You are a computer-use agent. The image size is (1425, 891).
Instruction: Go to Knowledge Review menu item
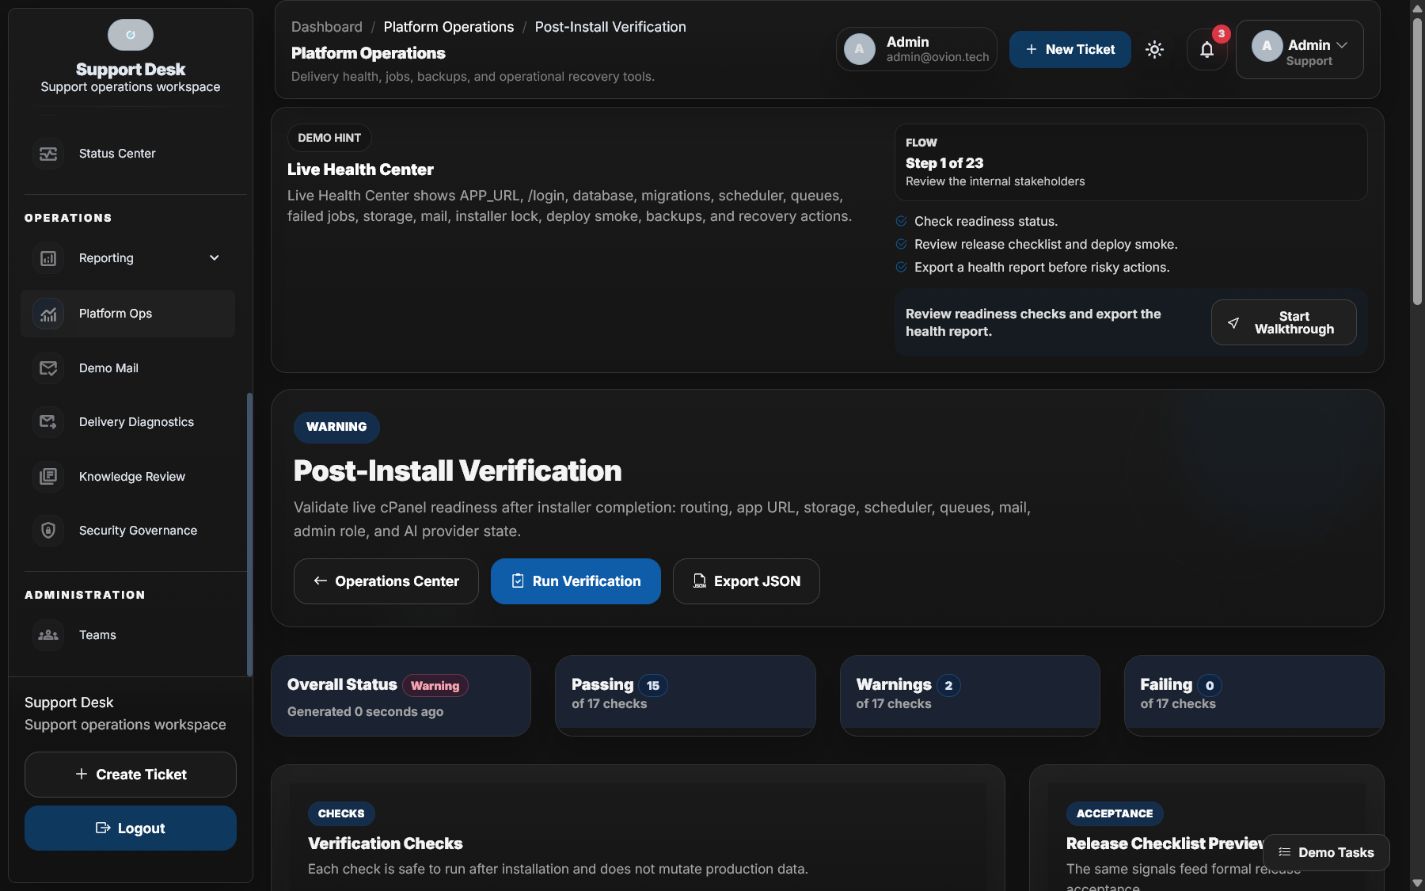[x=128, y=477]
